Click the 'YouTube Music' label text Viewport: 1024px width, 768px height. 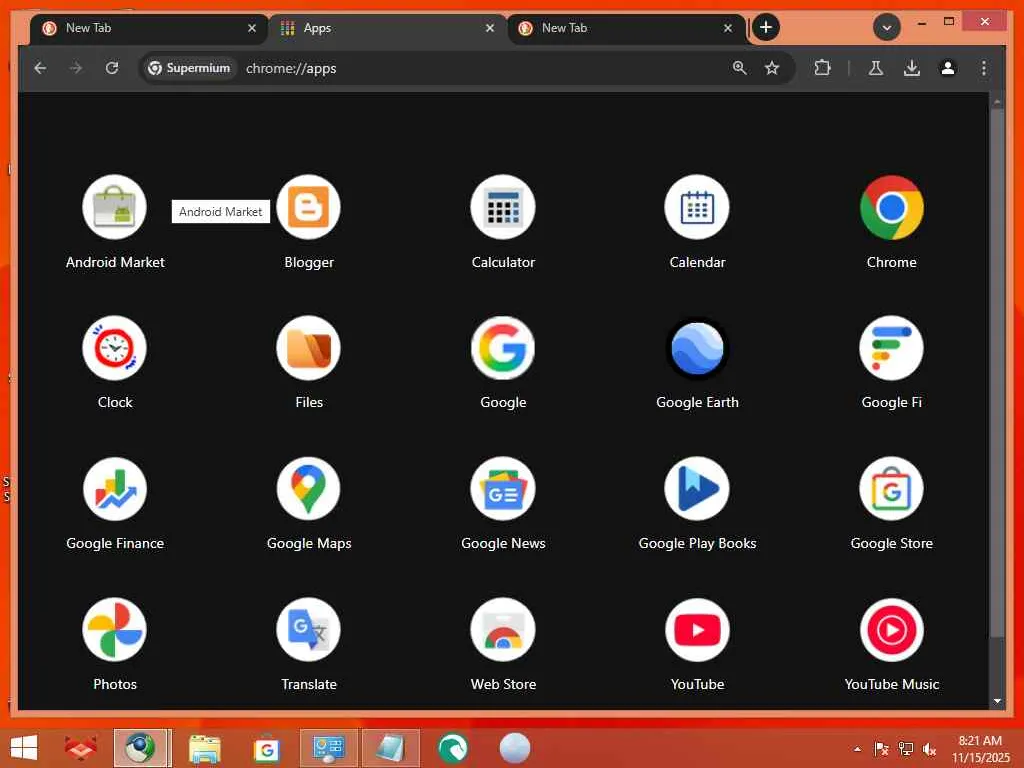tap(891, 684)
